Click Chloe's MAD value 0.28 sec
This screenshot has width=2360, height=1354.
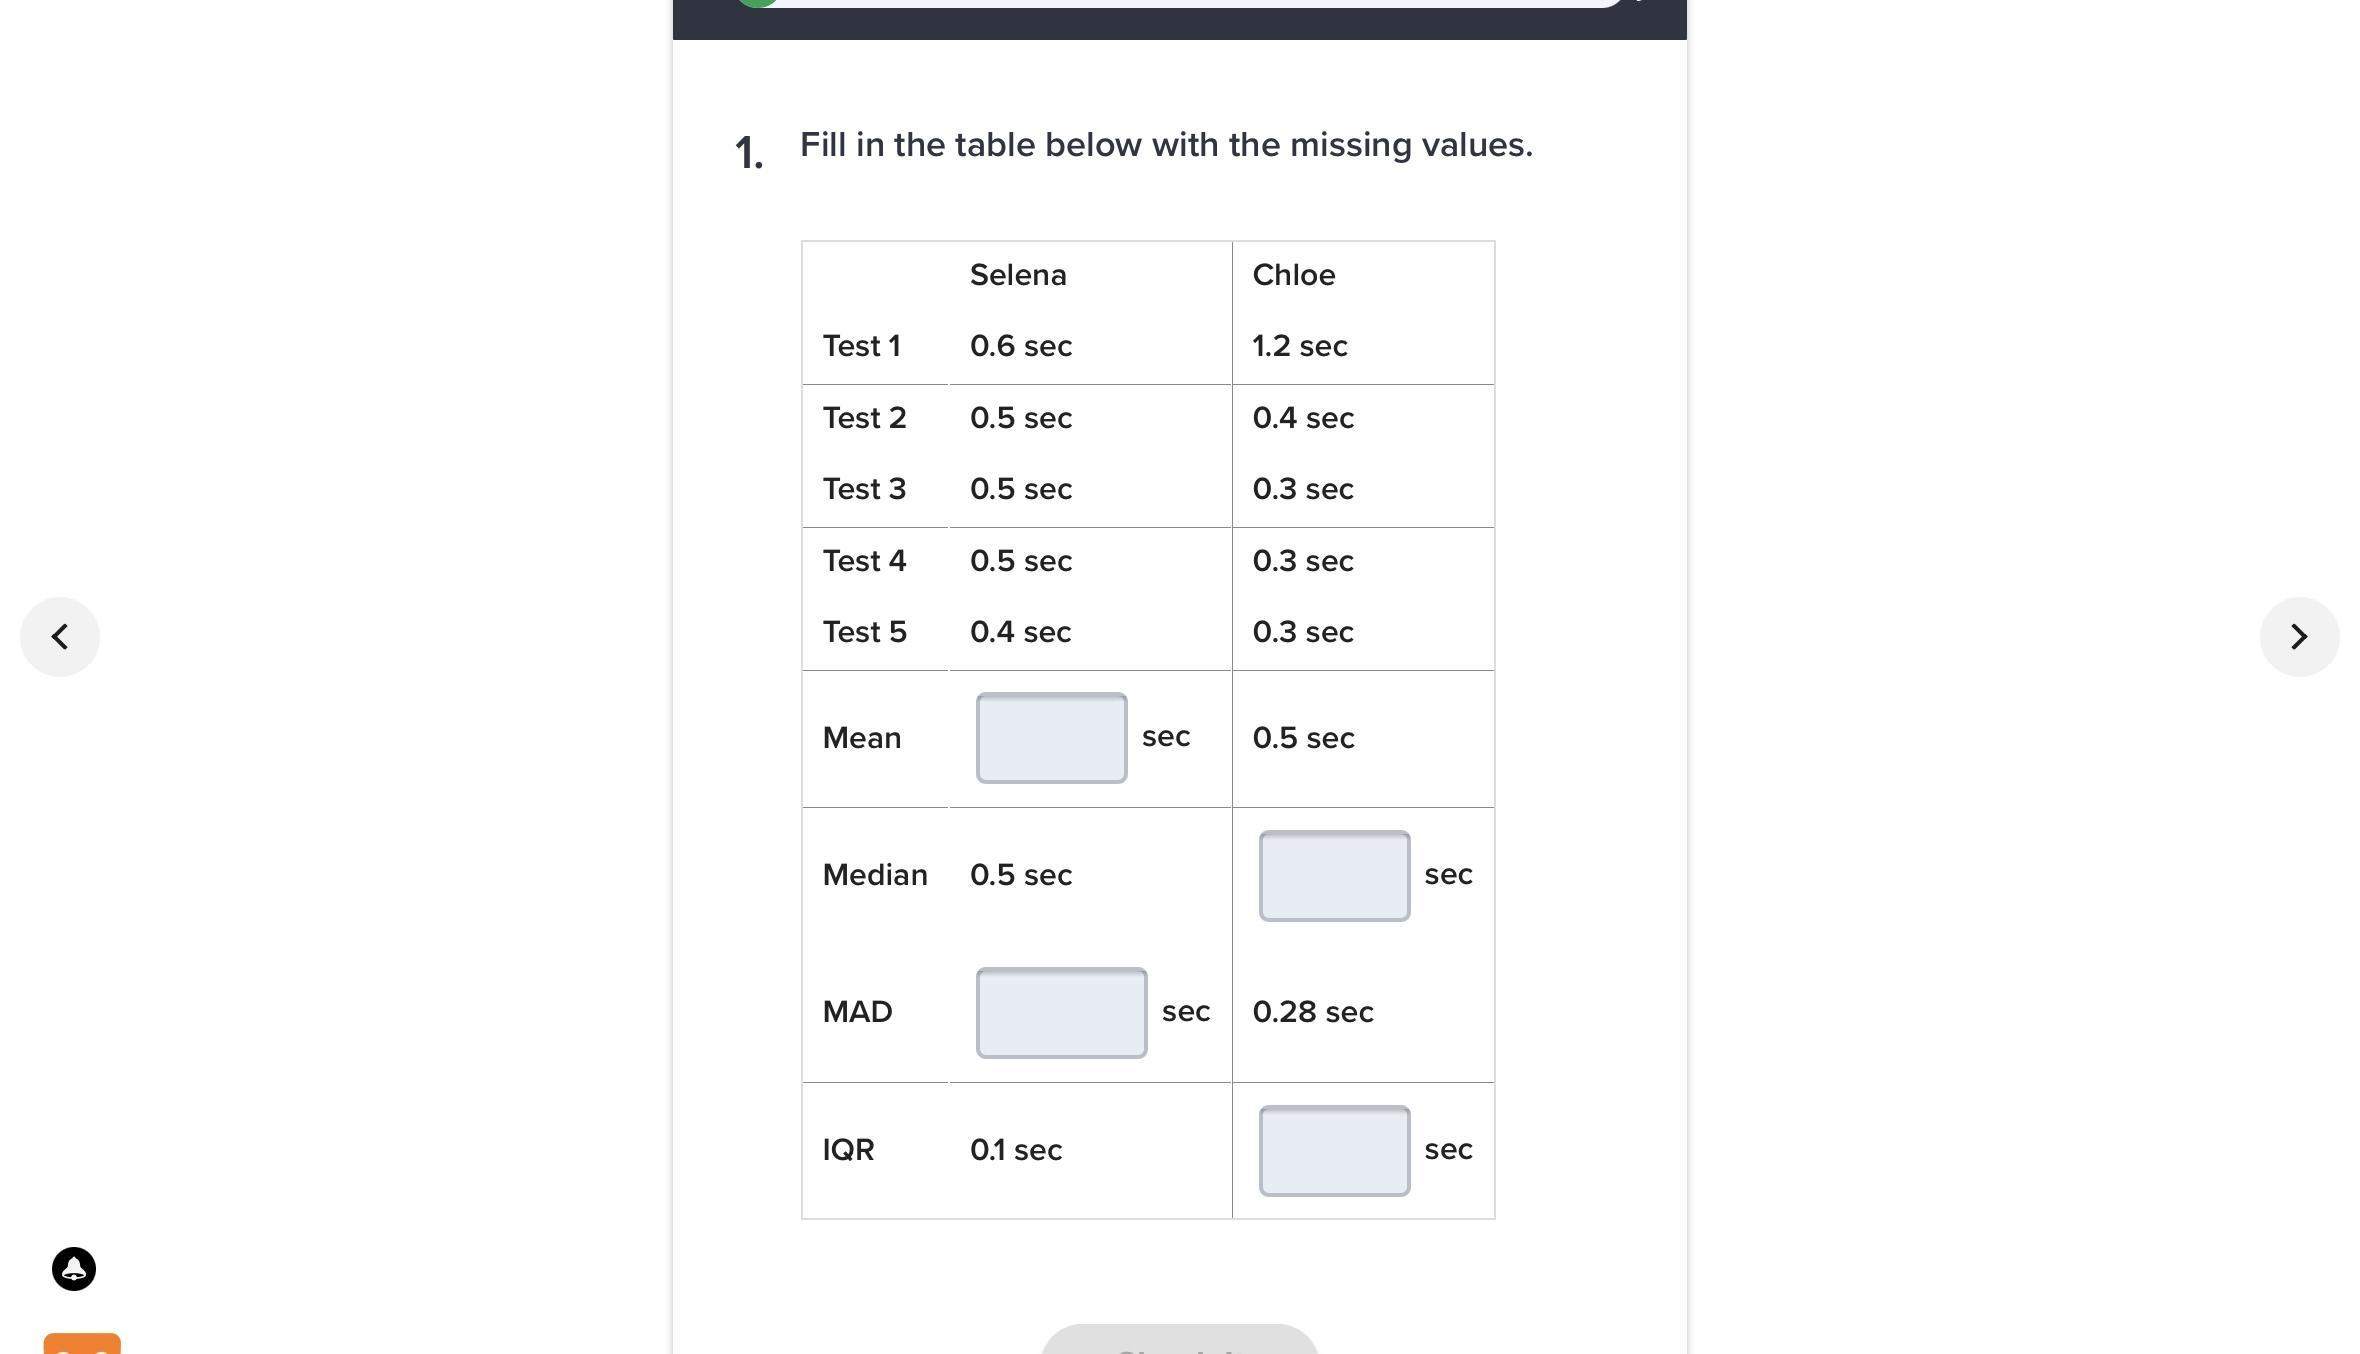click(1313, 1012)
